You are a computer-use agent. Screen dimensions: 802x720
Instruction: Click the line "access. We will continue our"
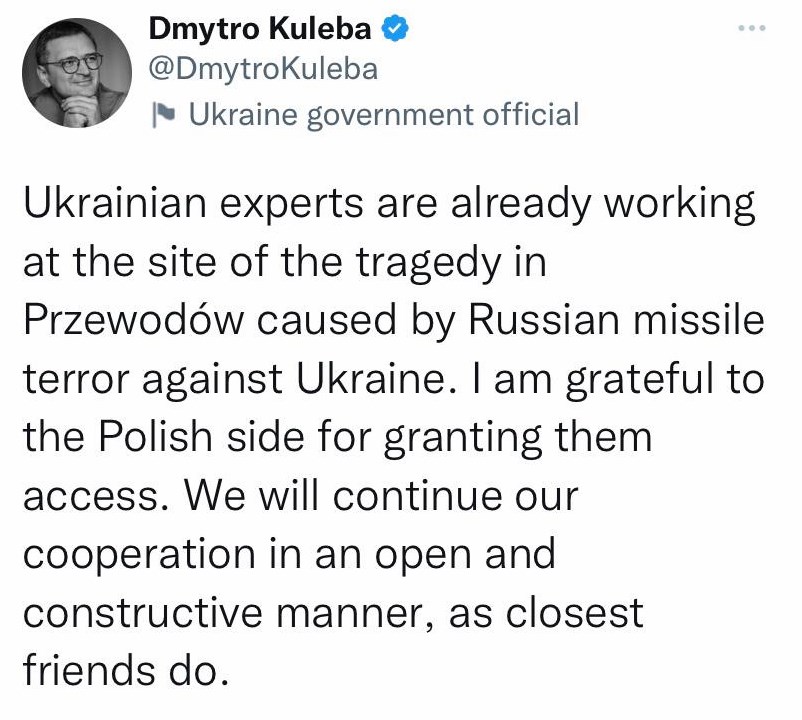300,495
